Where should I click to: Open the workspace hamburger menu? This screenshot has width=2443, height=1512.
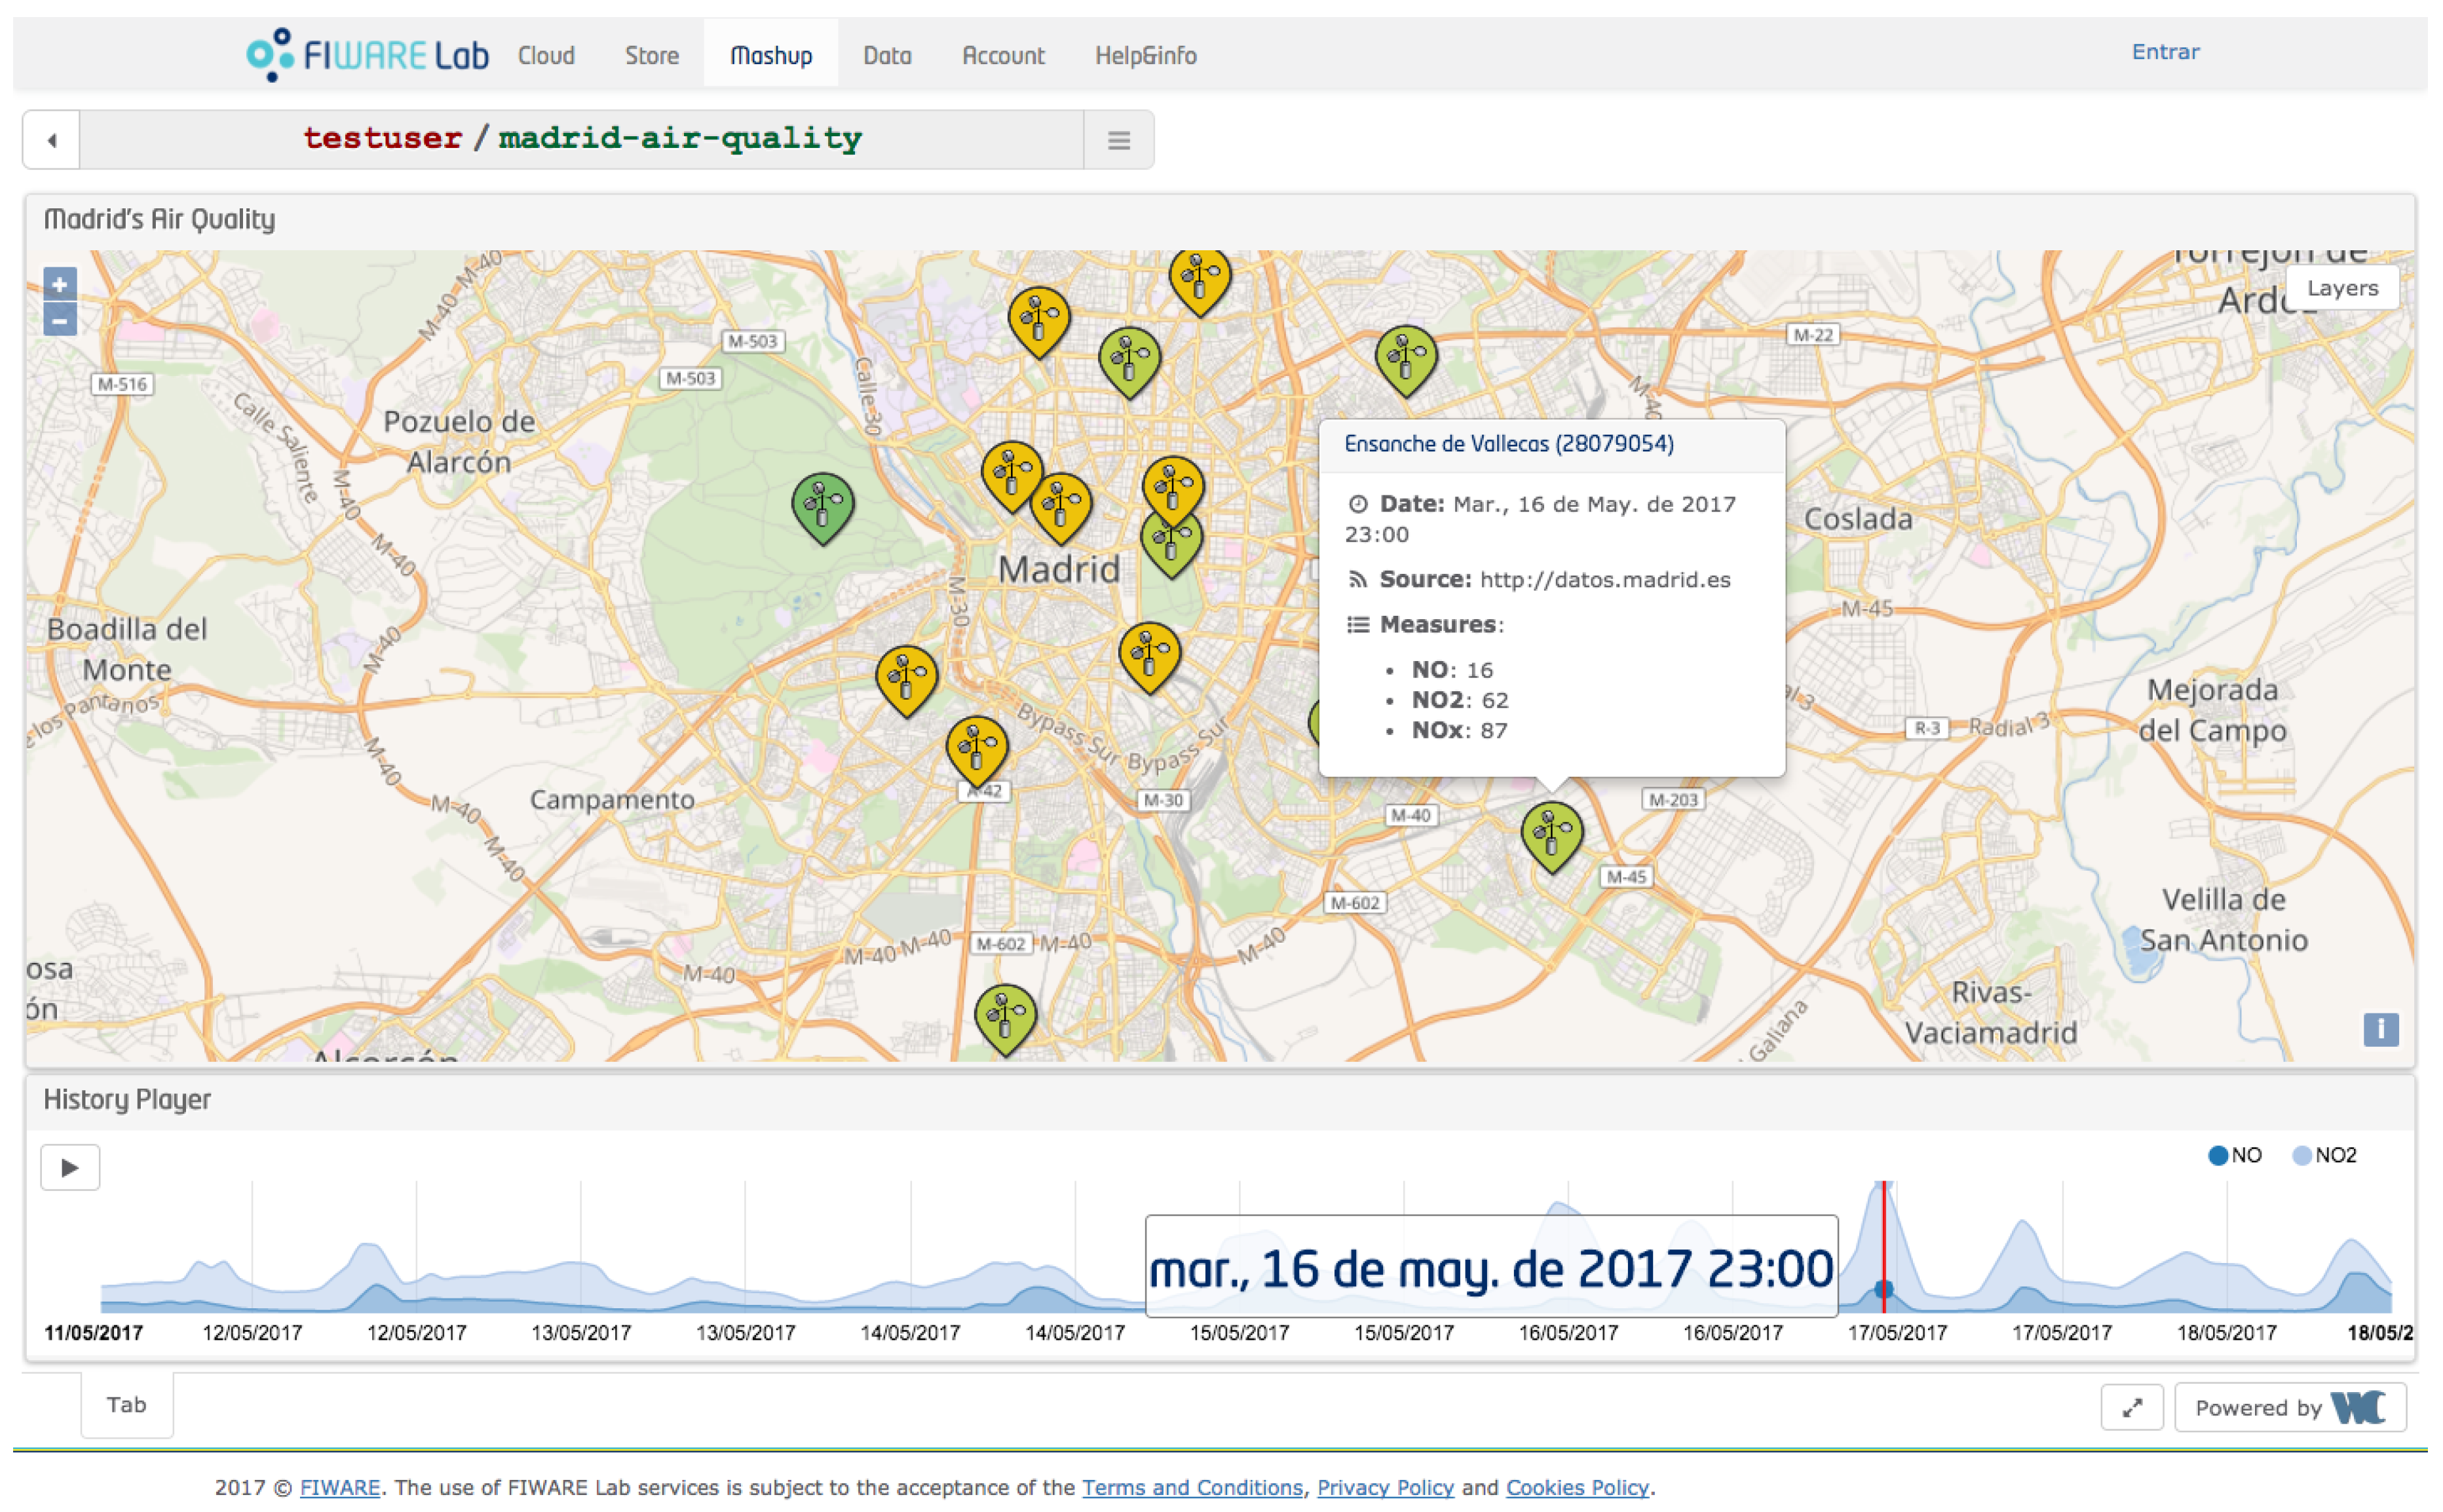coord(1118,141)
